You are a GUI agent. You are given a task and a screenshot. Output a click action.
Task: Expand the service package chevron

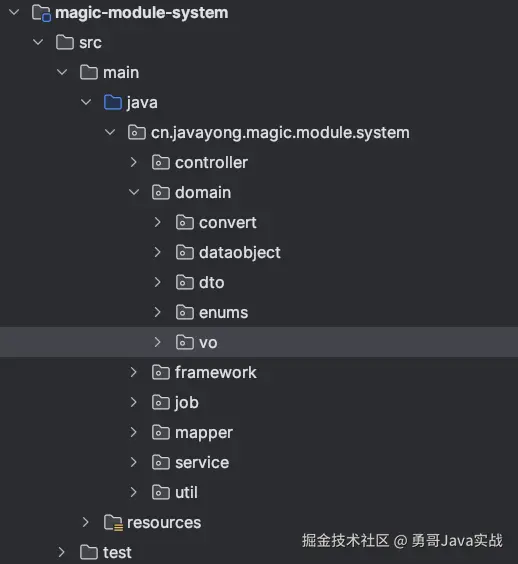(134, 462)
